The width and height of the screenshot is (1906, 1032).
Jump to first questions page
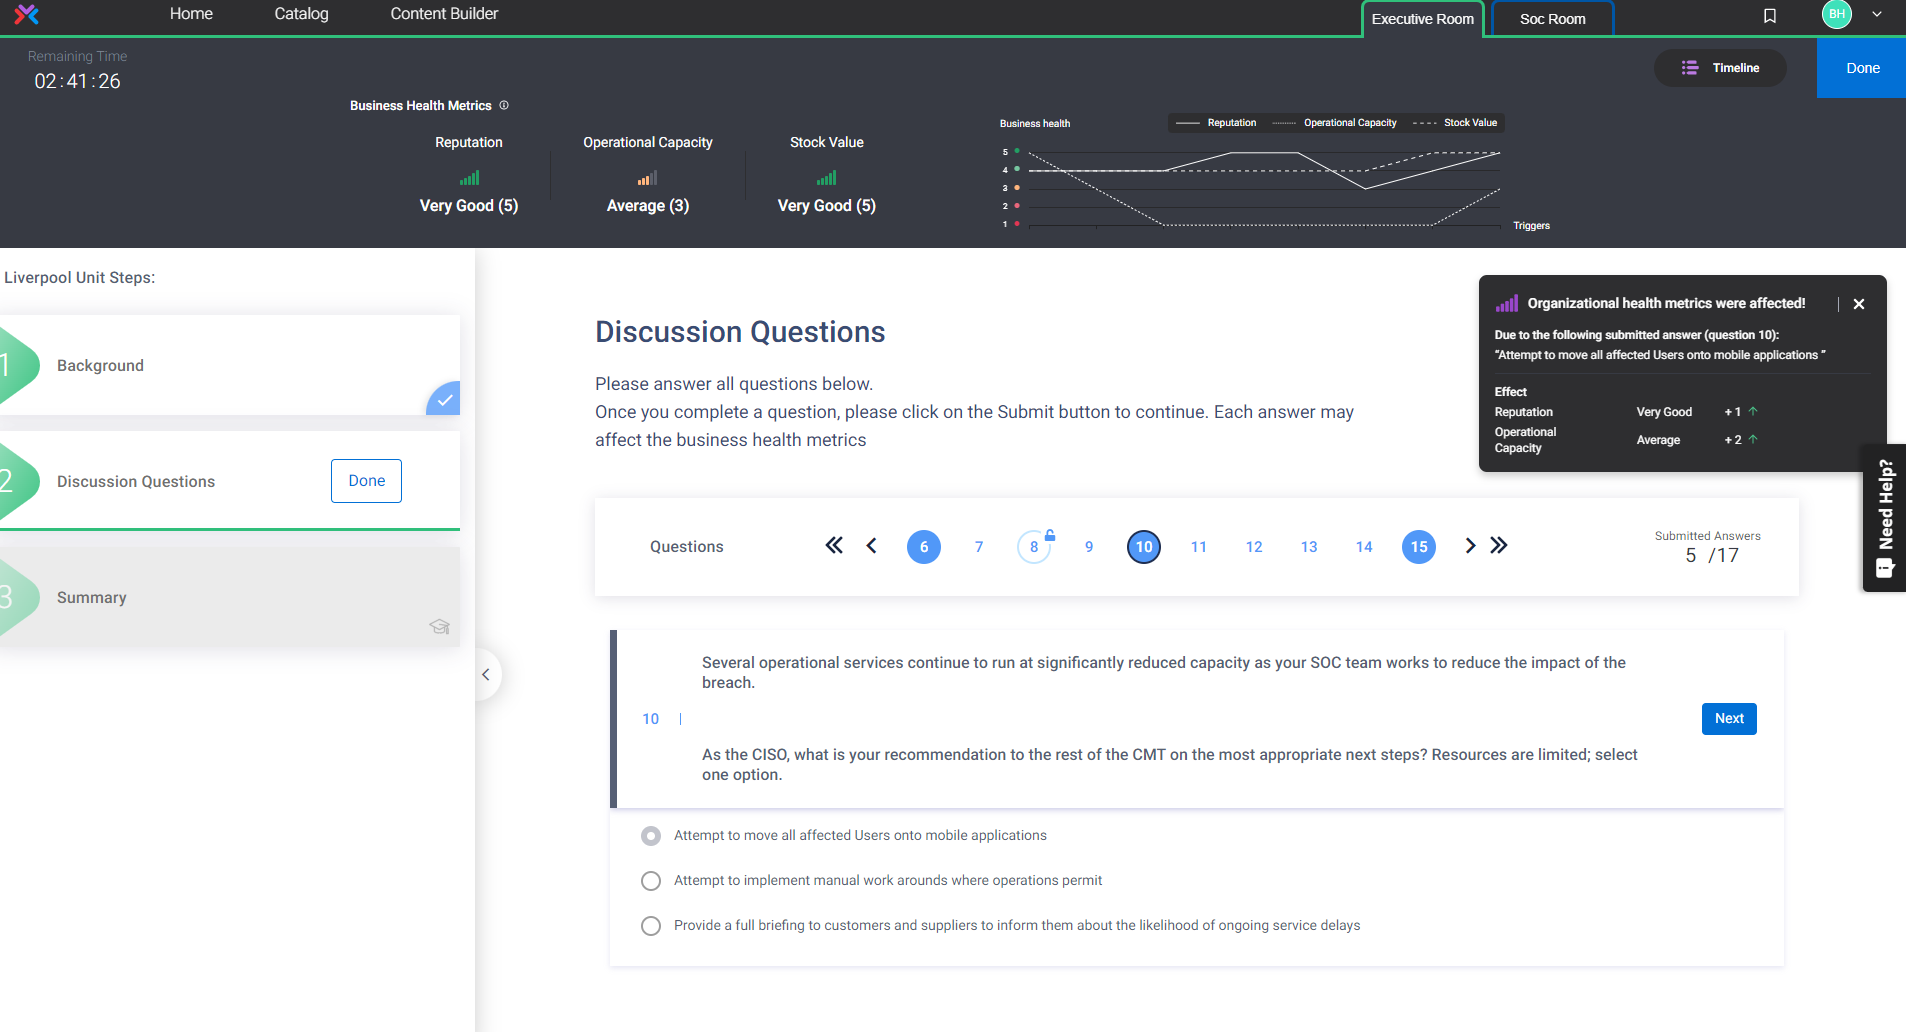point(834,546)
